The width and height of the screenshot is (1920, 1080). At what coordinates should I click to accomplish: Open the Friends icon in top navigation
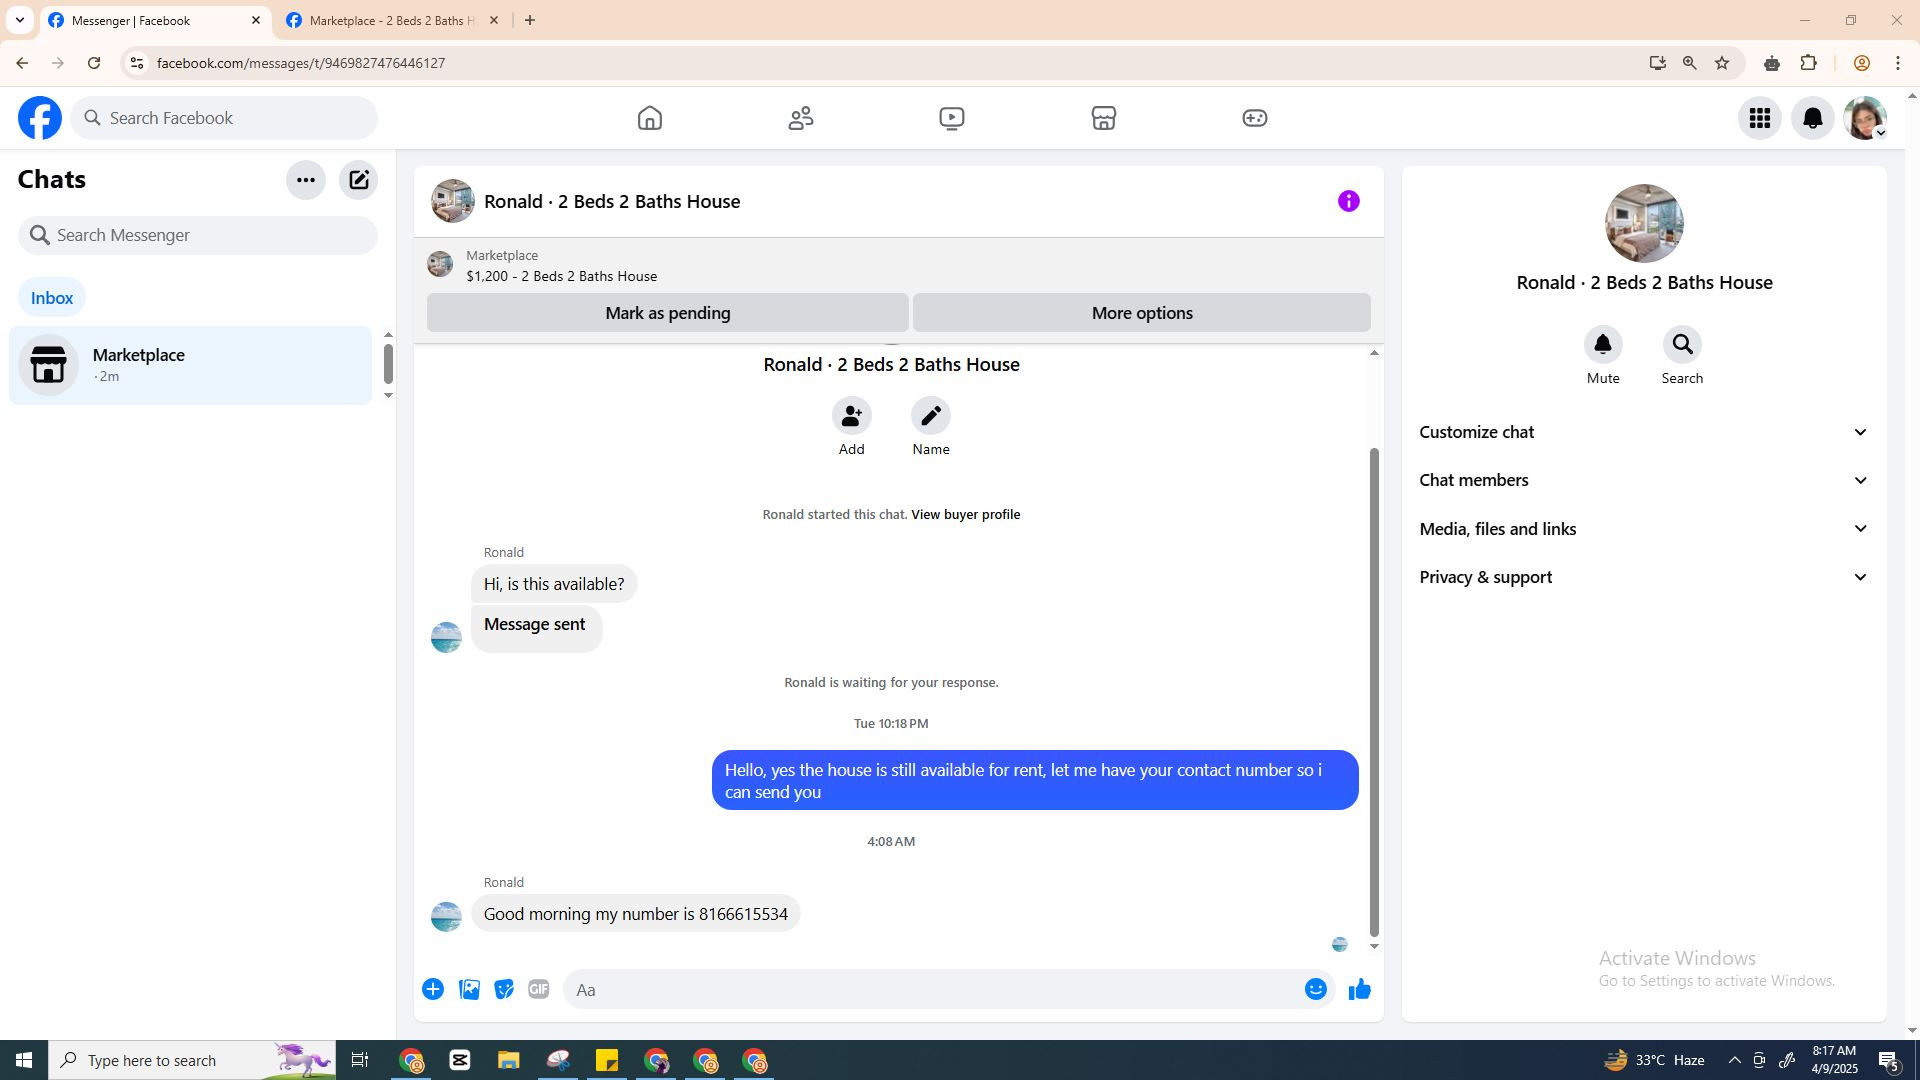[801, 118]
